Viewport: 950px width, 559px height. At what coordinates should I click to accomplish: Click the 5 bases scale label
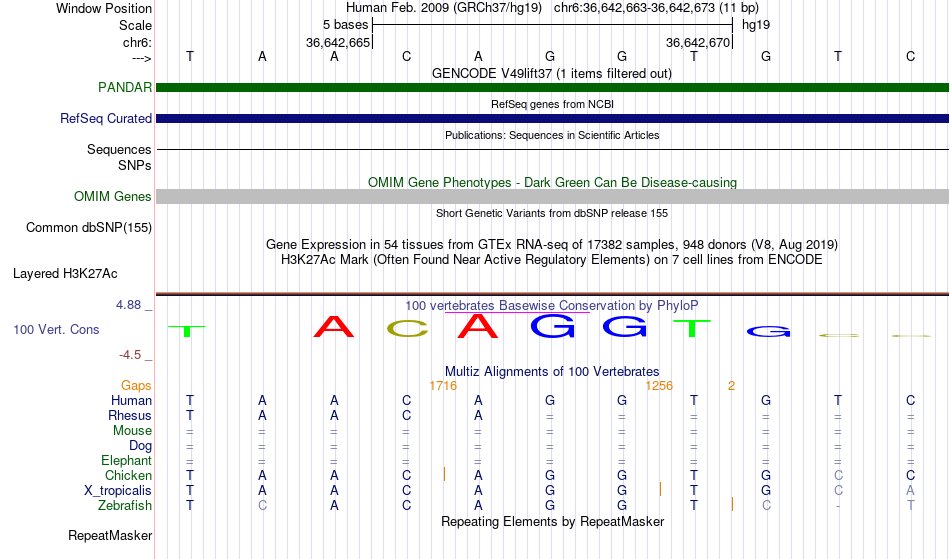(x=345, y=25)
